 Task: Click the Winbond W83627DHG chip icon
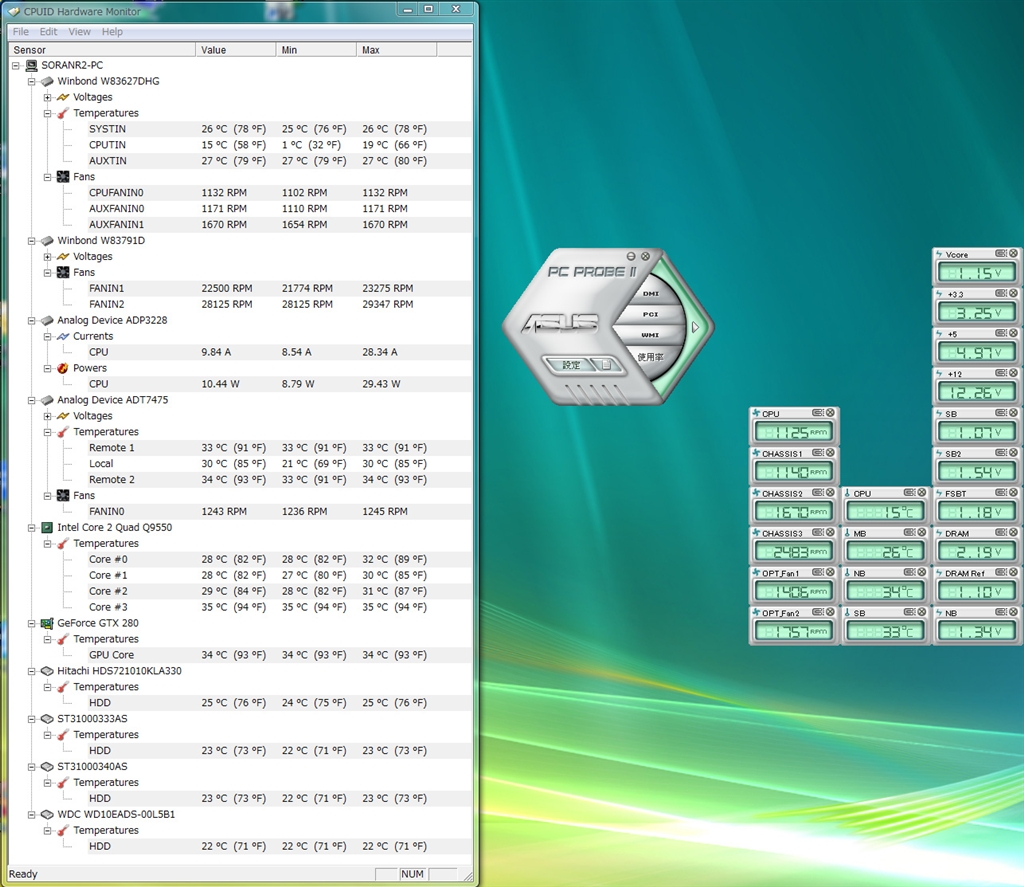click(x=47, y=82)
